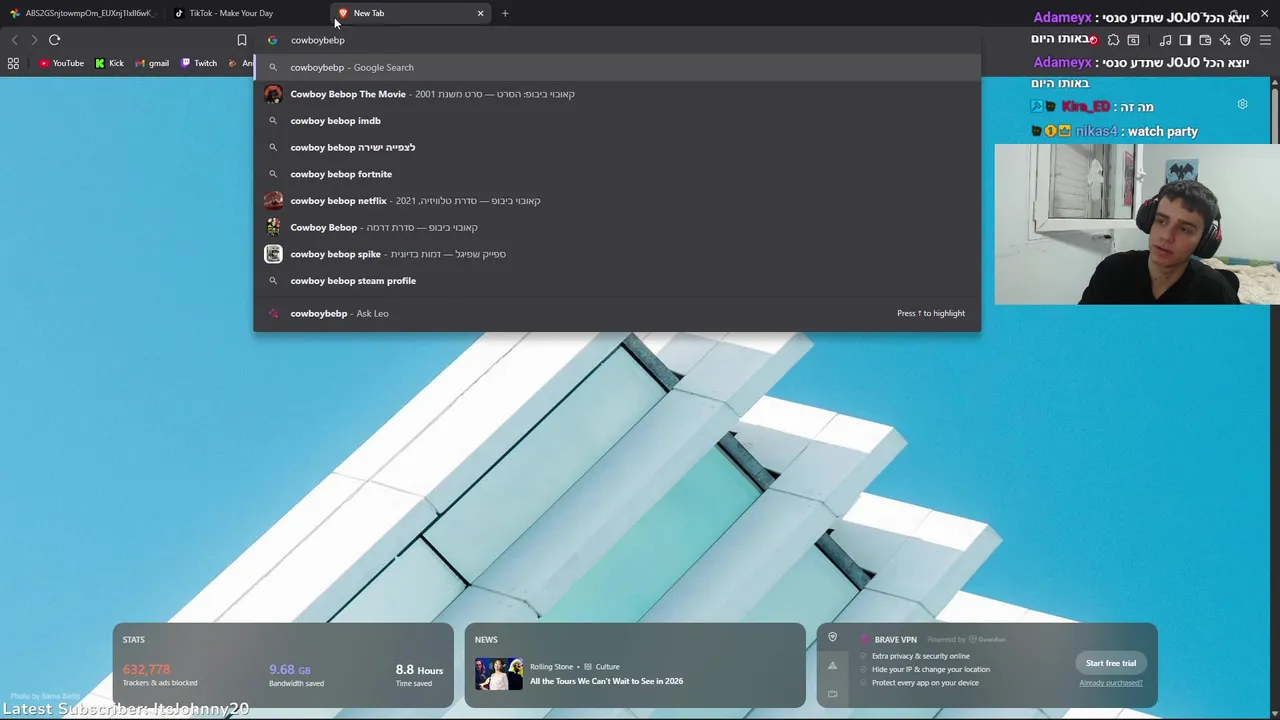Choose the Cowboy Bebop The Movie suggestion

pyautogui.click(x=617, y=94)
